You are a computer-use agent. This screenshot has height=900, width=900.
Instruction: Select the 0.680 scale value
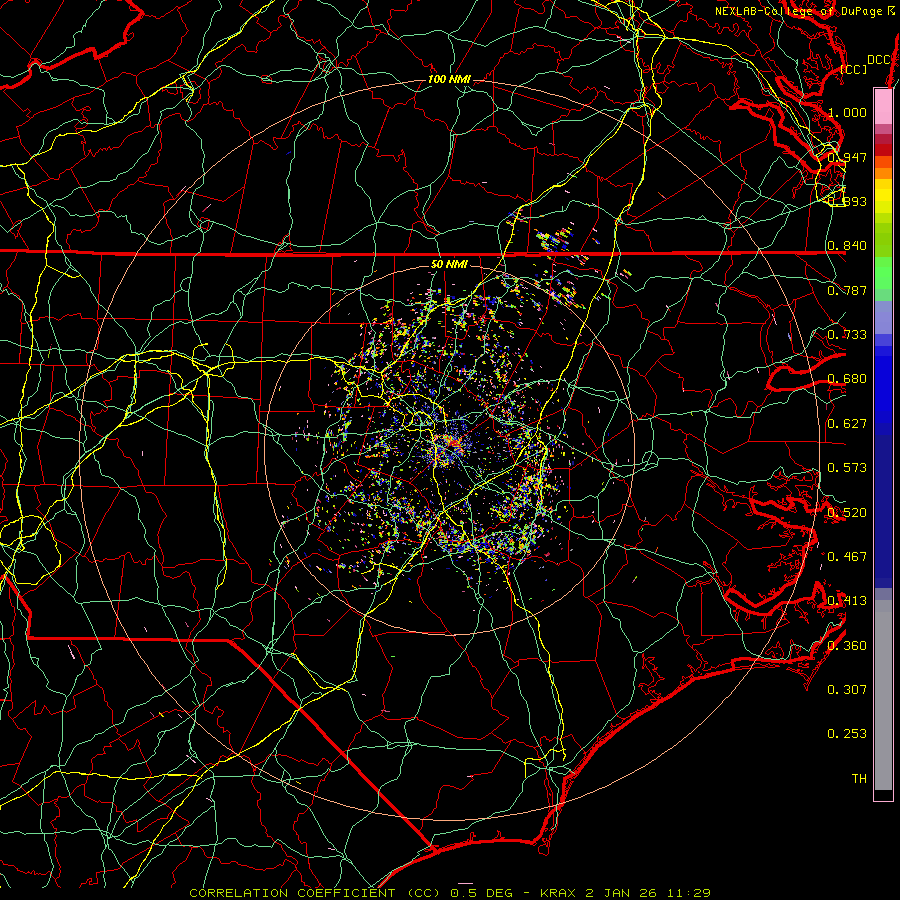point(847,379)
